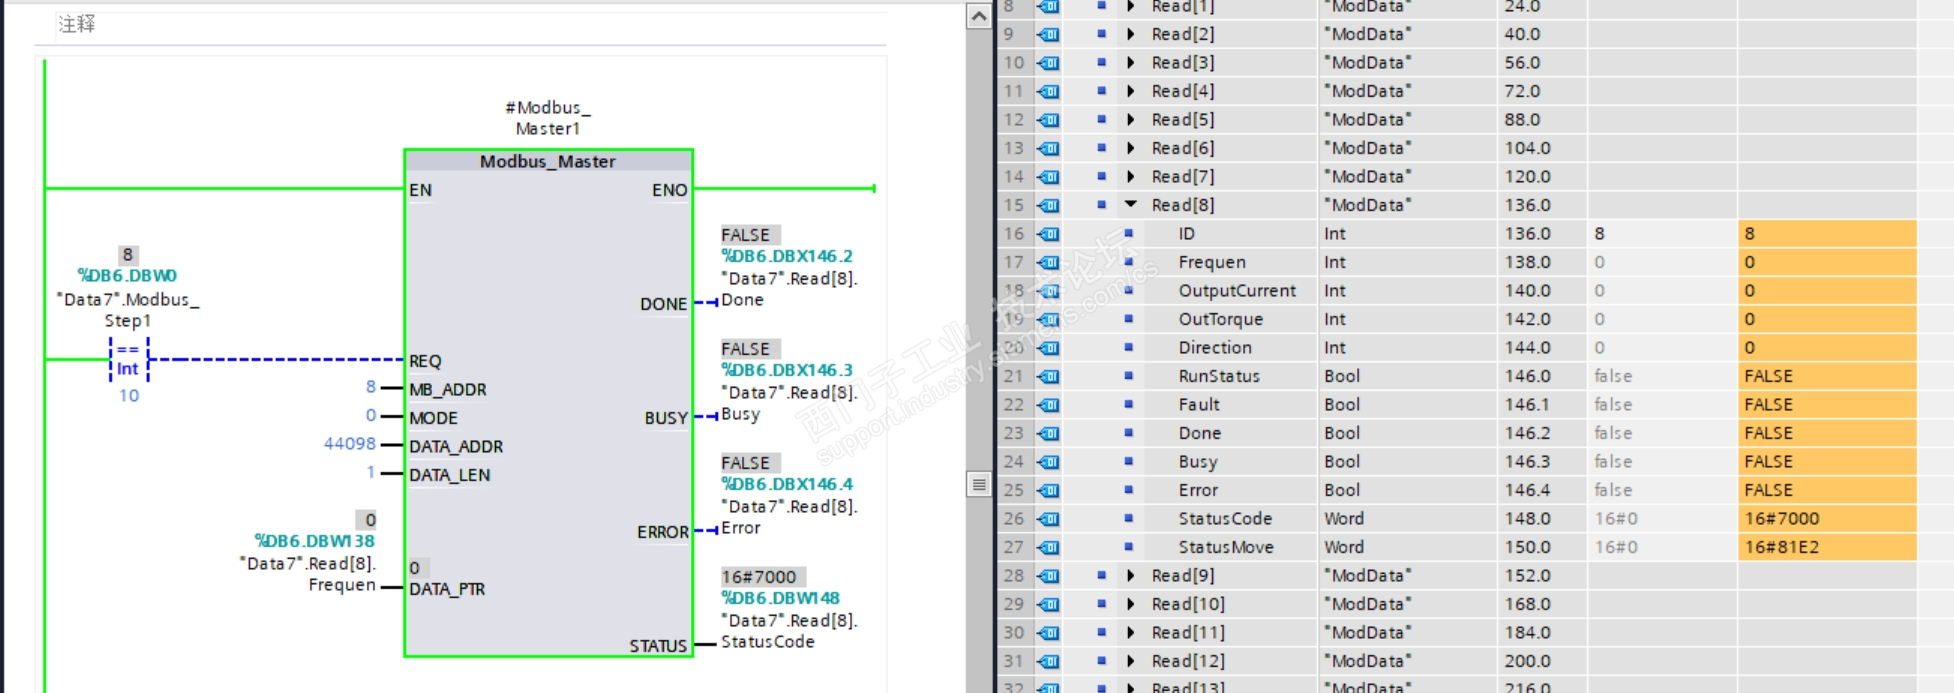Screen dimensions: 1954x693
Task: Collapse the Read[8] struct row
Action: pyautogui.click(x=1131, y=204)
